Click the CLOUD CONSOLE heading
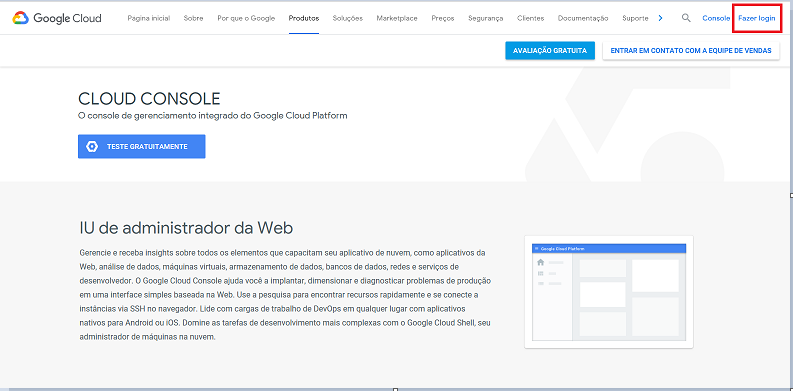The height and width of the screenshot is (391, 793). coord(149,98)
